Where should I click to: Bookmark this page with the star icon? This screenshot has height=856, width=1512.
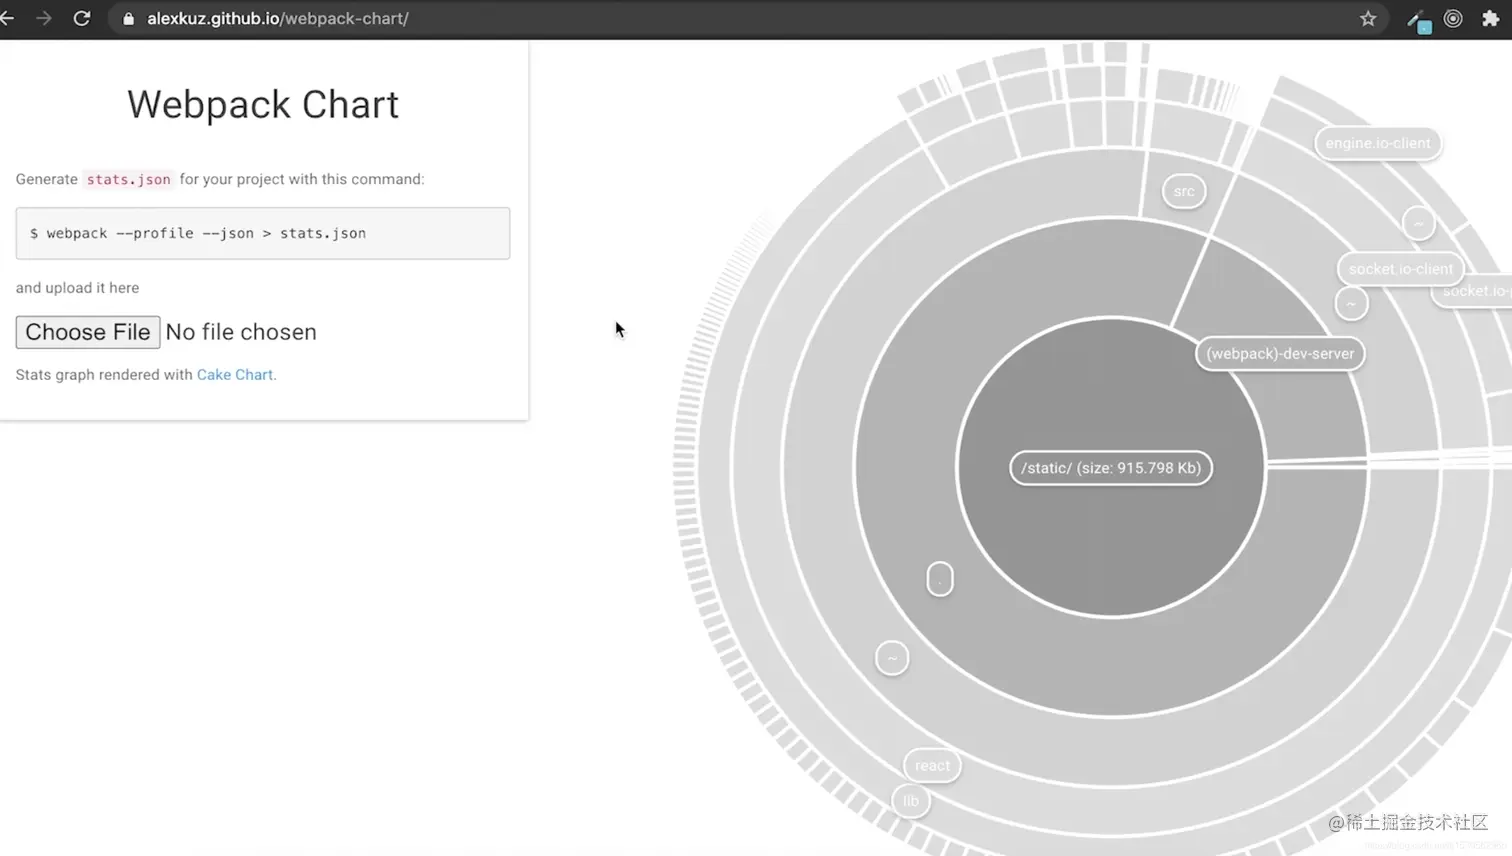(x=1368, y=18)
